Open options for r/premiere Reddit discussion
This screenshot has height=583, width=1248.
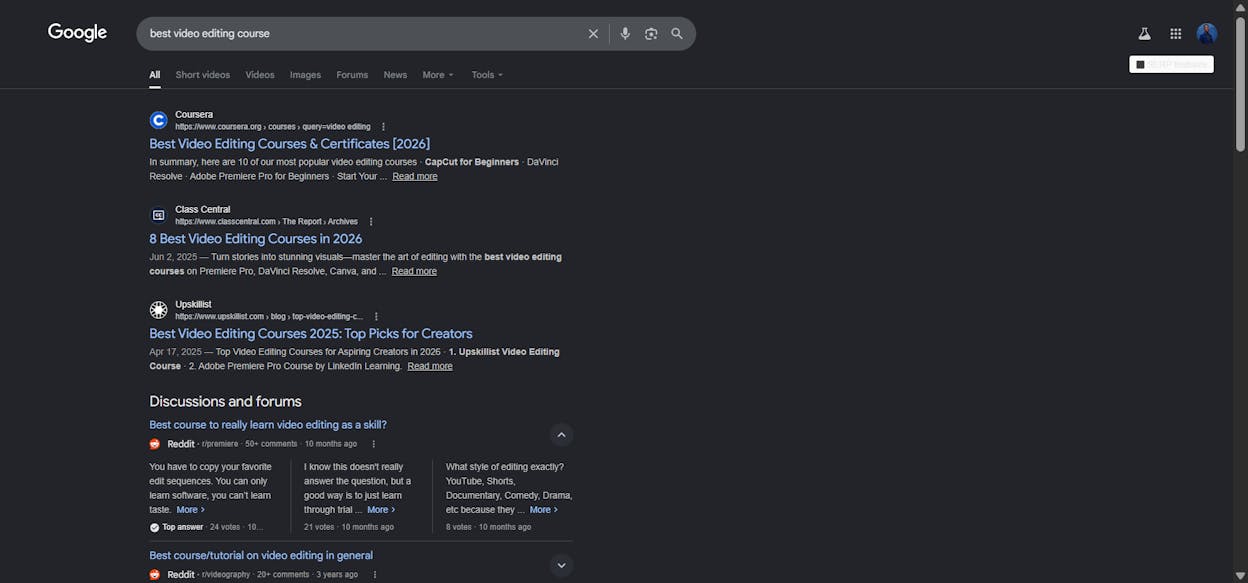coord(374,444)
